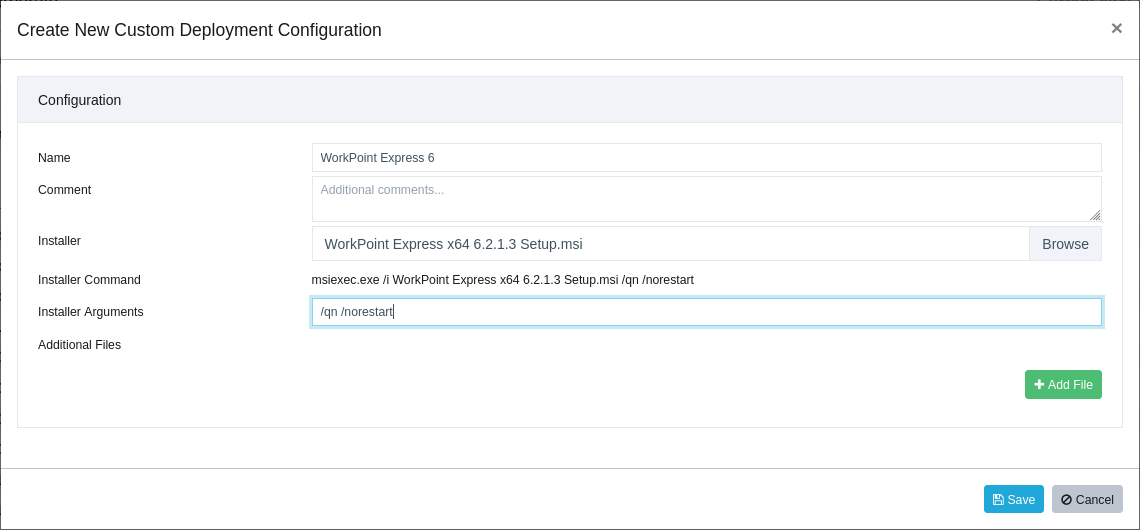Click the dialog title Create New Custom Deployment Configuration

coord(199,30)
